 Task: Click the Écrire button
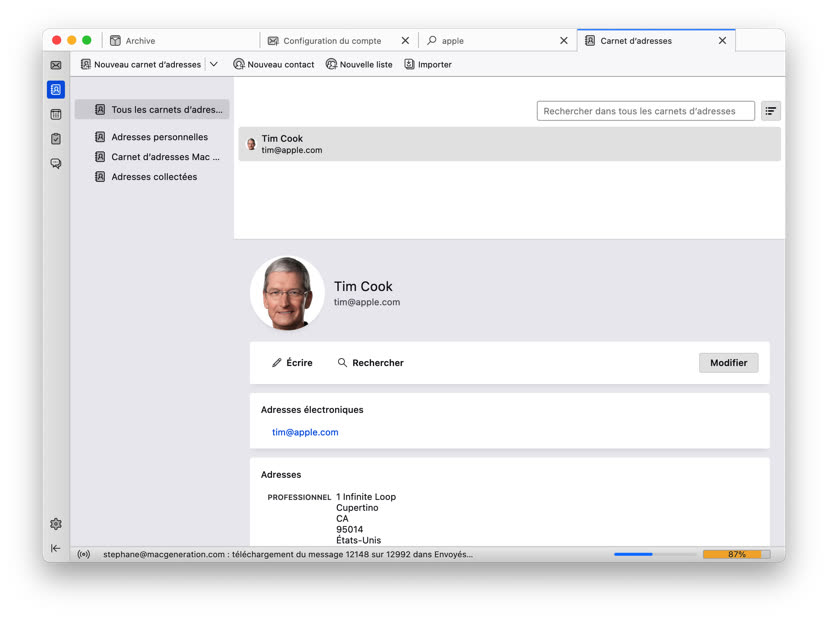click(x=292, y=362)
